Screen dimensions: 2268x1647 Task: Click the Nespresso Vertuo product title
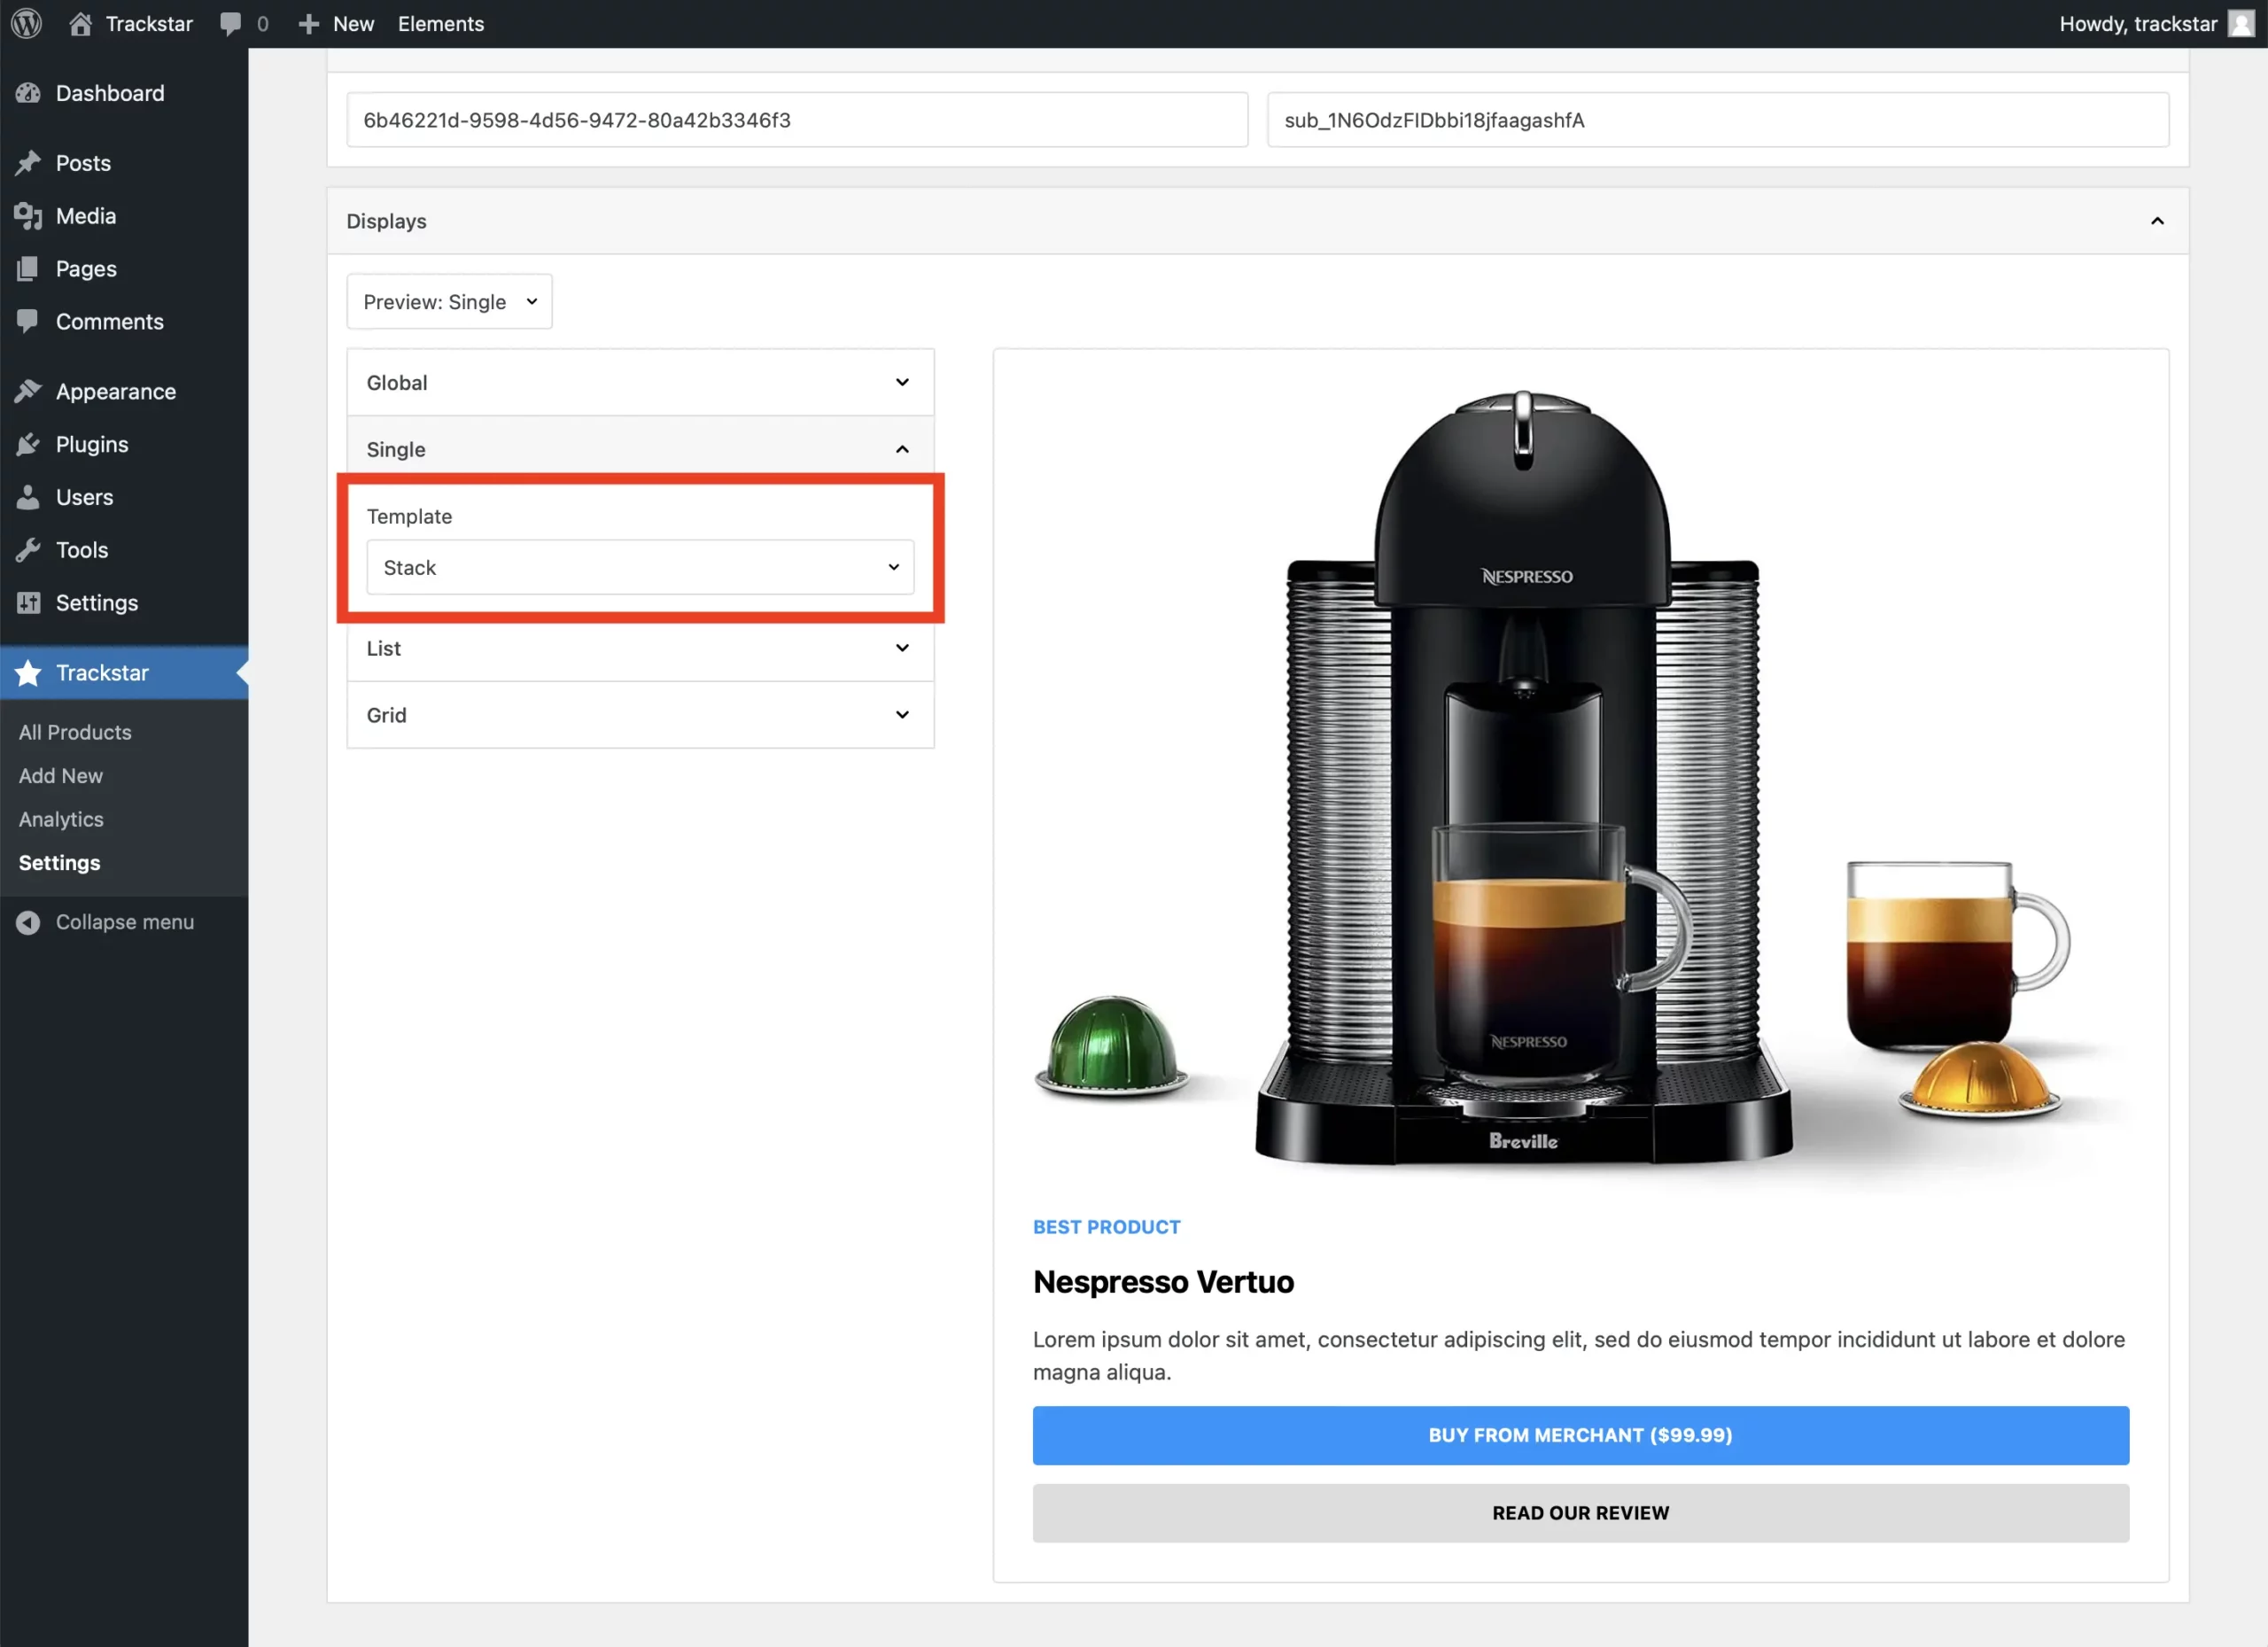(1163, 1281)
